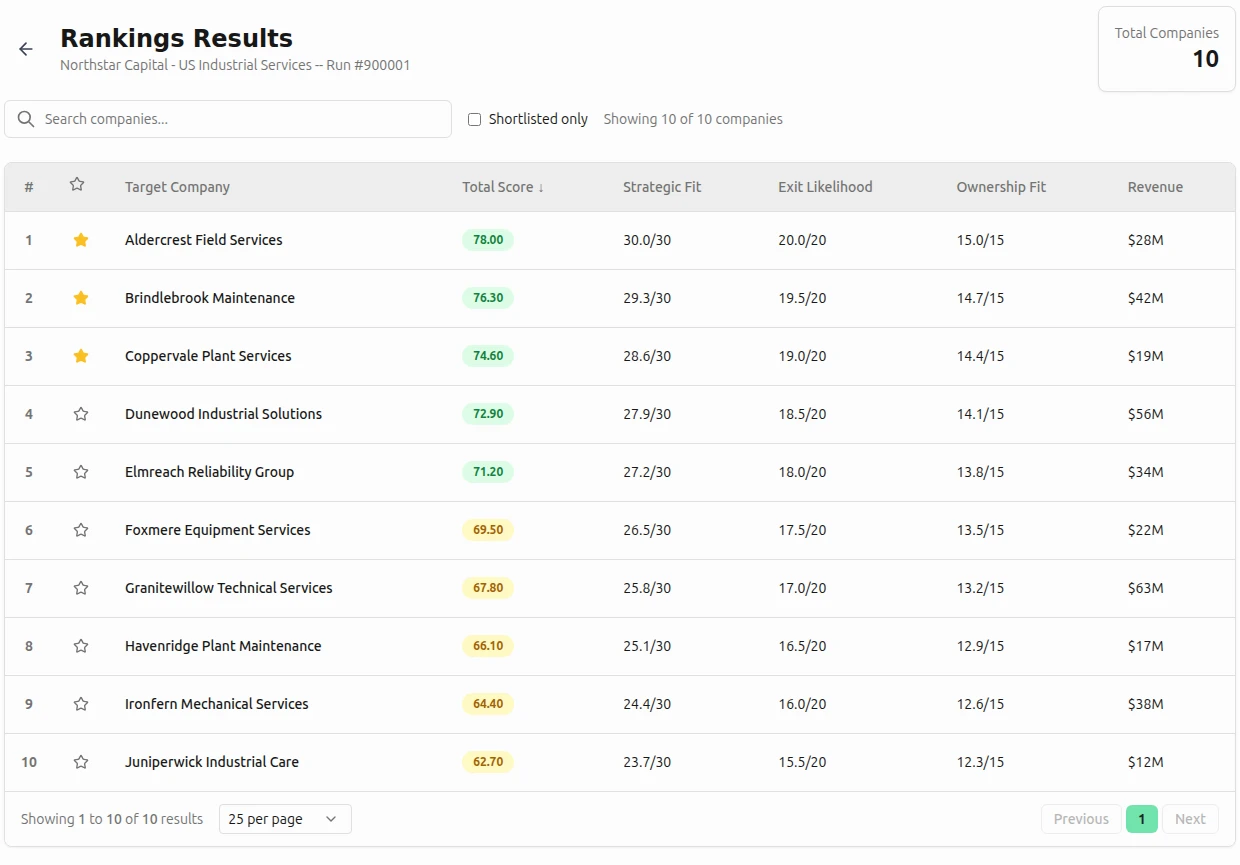Click the Previous page button

[x=1081, y=819]
